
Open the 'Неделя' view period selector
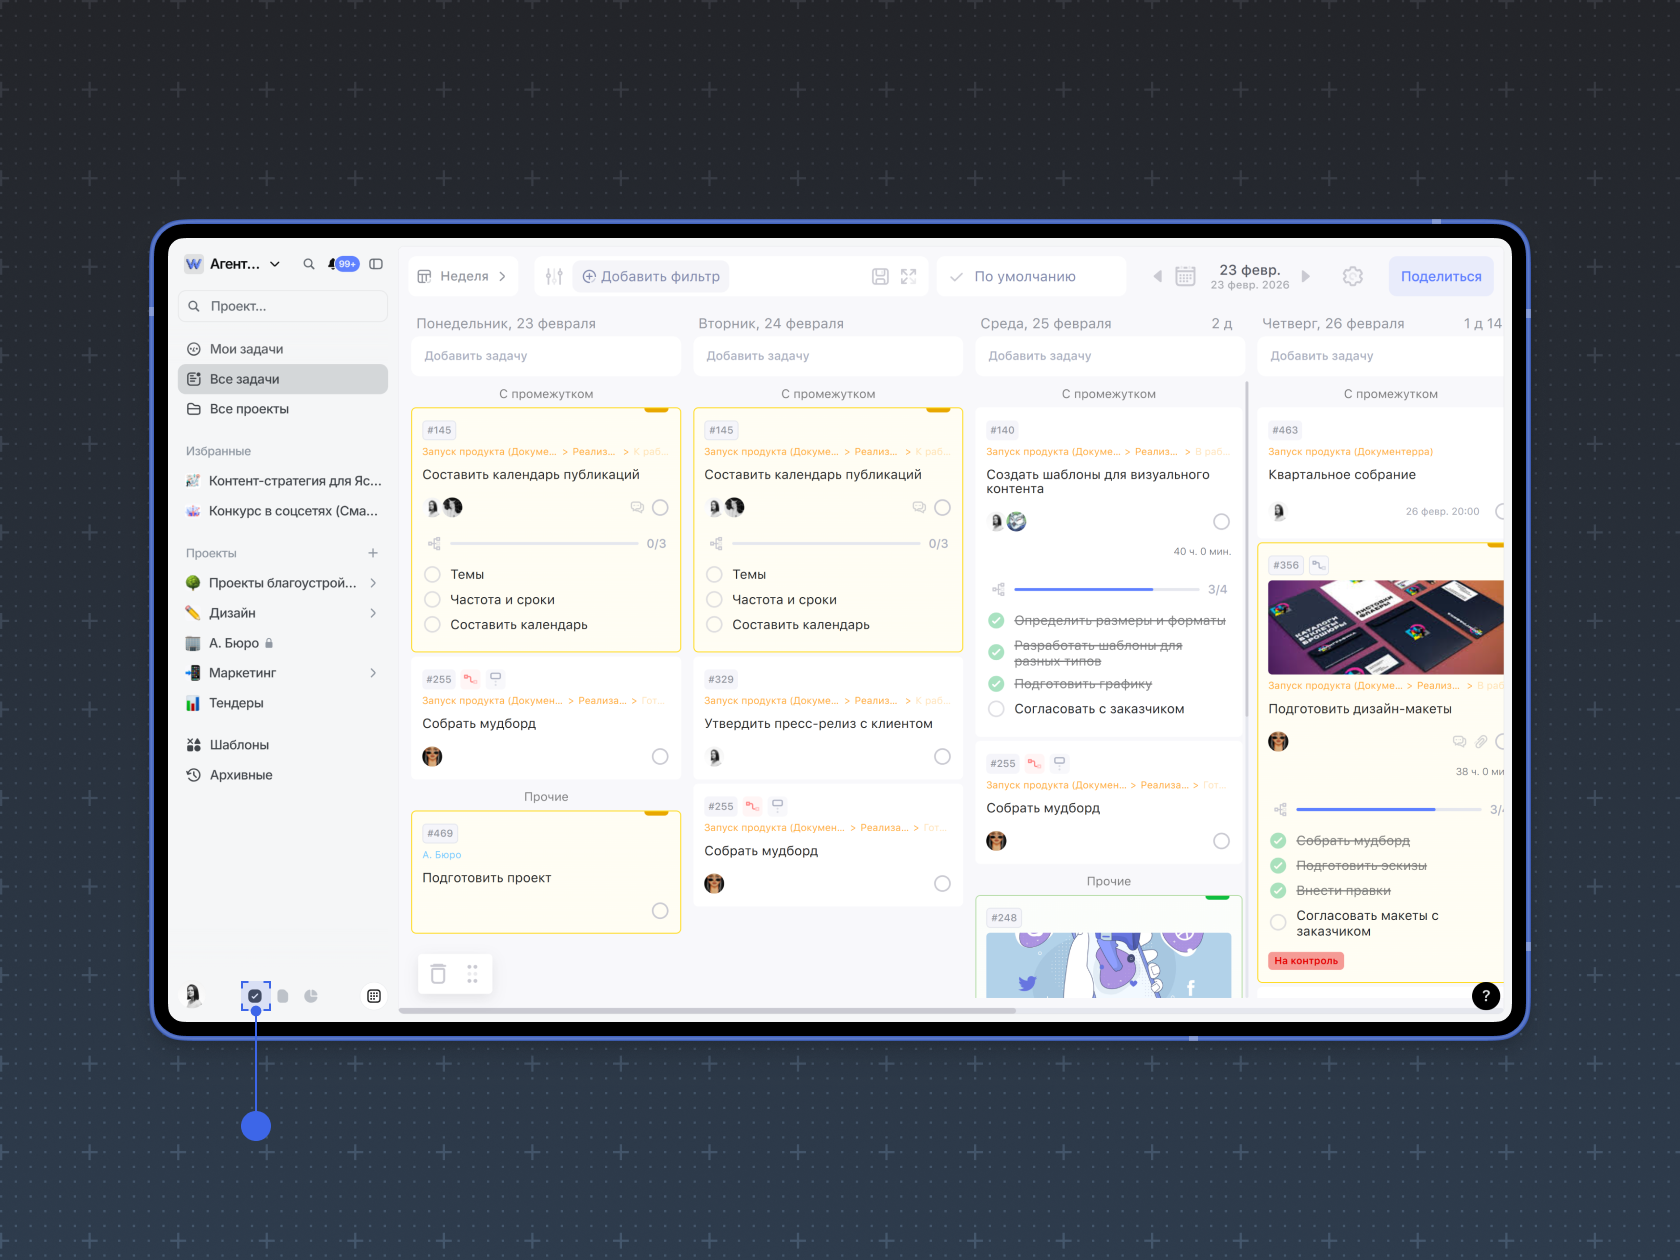point(463,277)
